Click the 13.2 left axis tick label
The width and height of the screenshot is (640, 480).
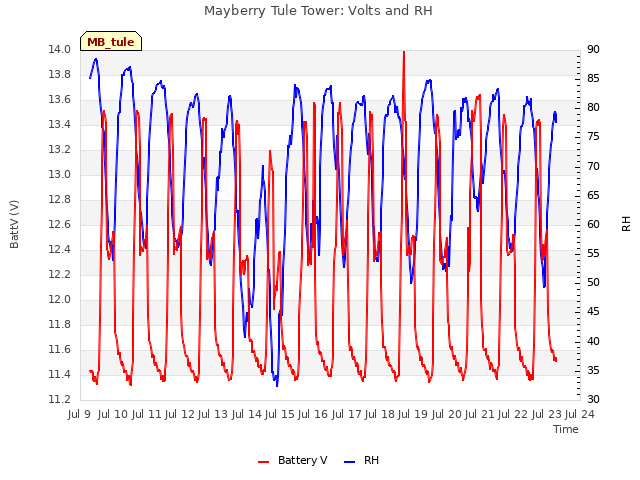click(x=59, y=149)
